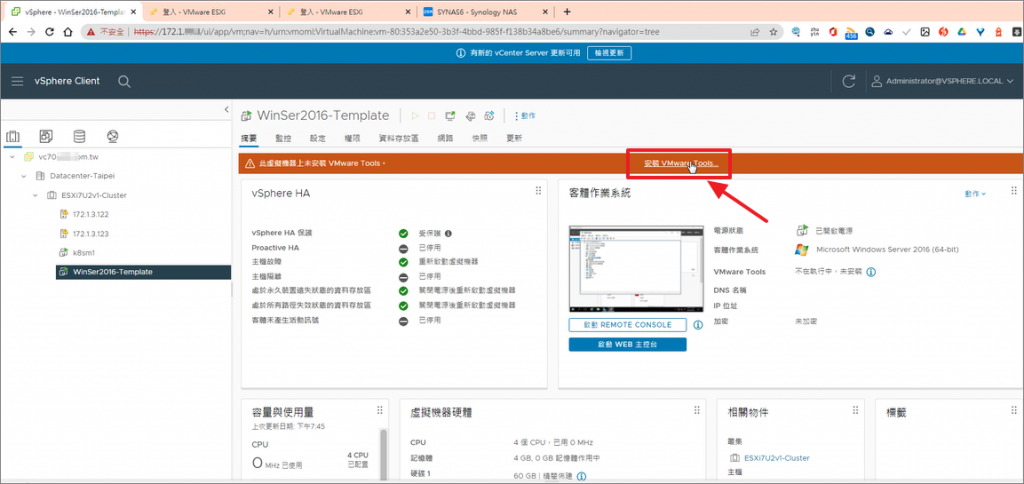Click the 客體作業系統 card drag handle
Viewport: 1024px width, 484px height.
[x=1014, y=191]
